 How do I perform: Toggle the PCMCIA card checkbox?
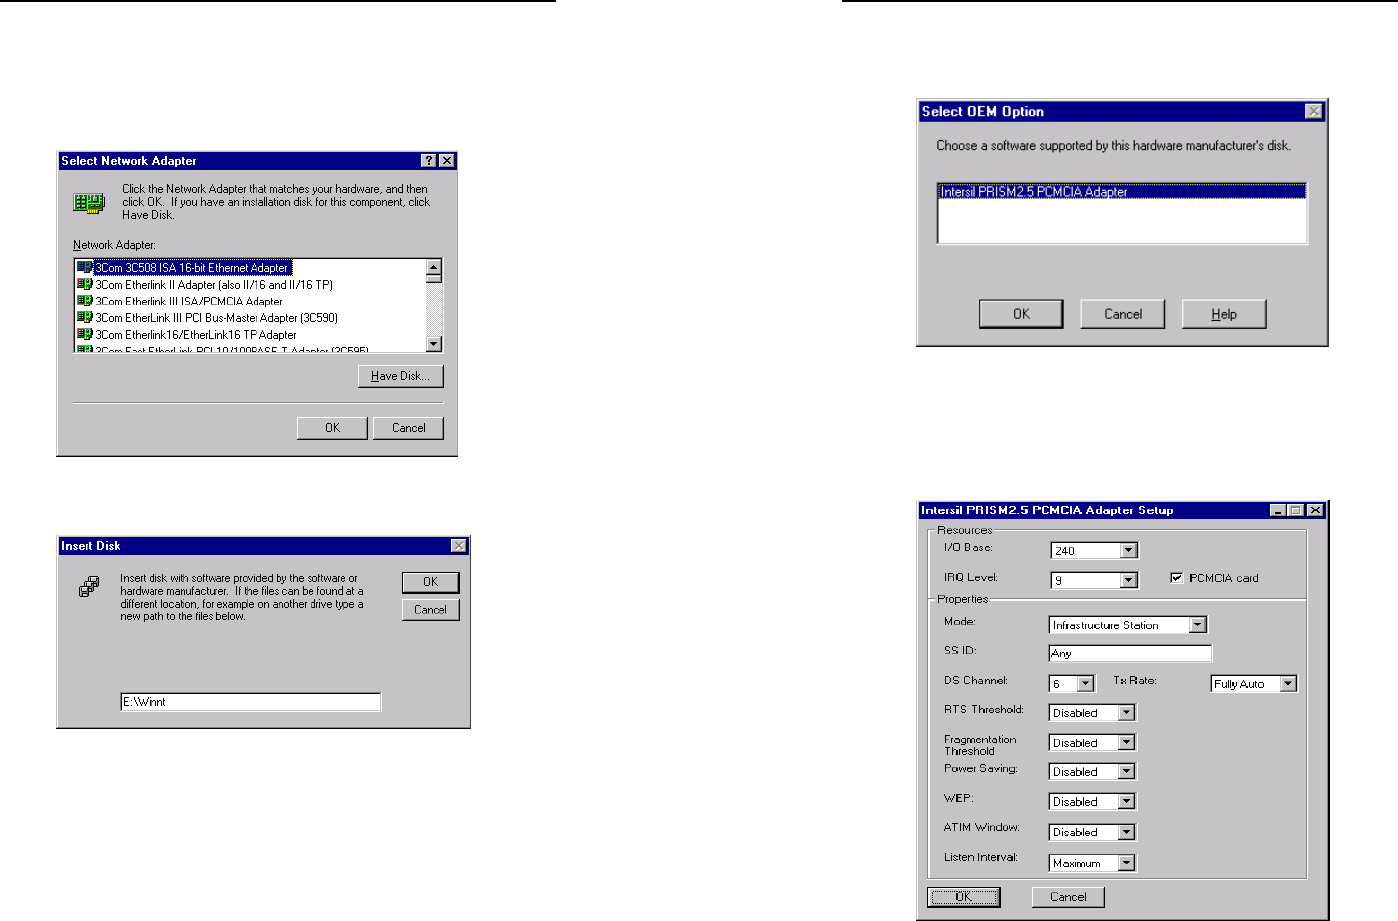pyautogui.click(x=1177, y=578)
